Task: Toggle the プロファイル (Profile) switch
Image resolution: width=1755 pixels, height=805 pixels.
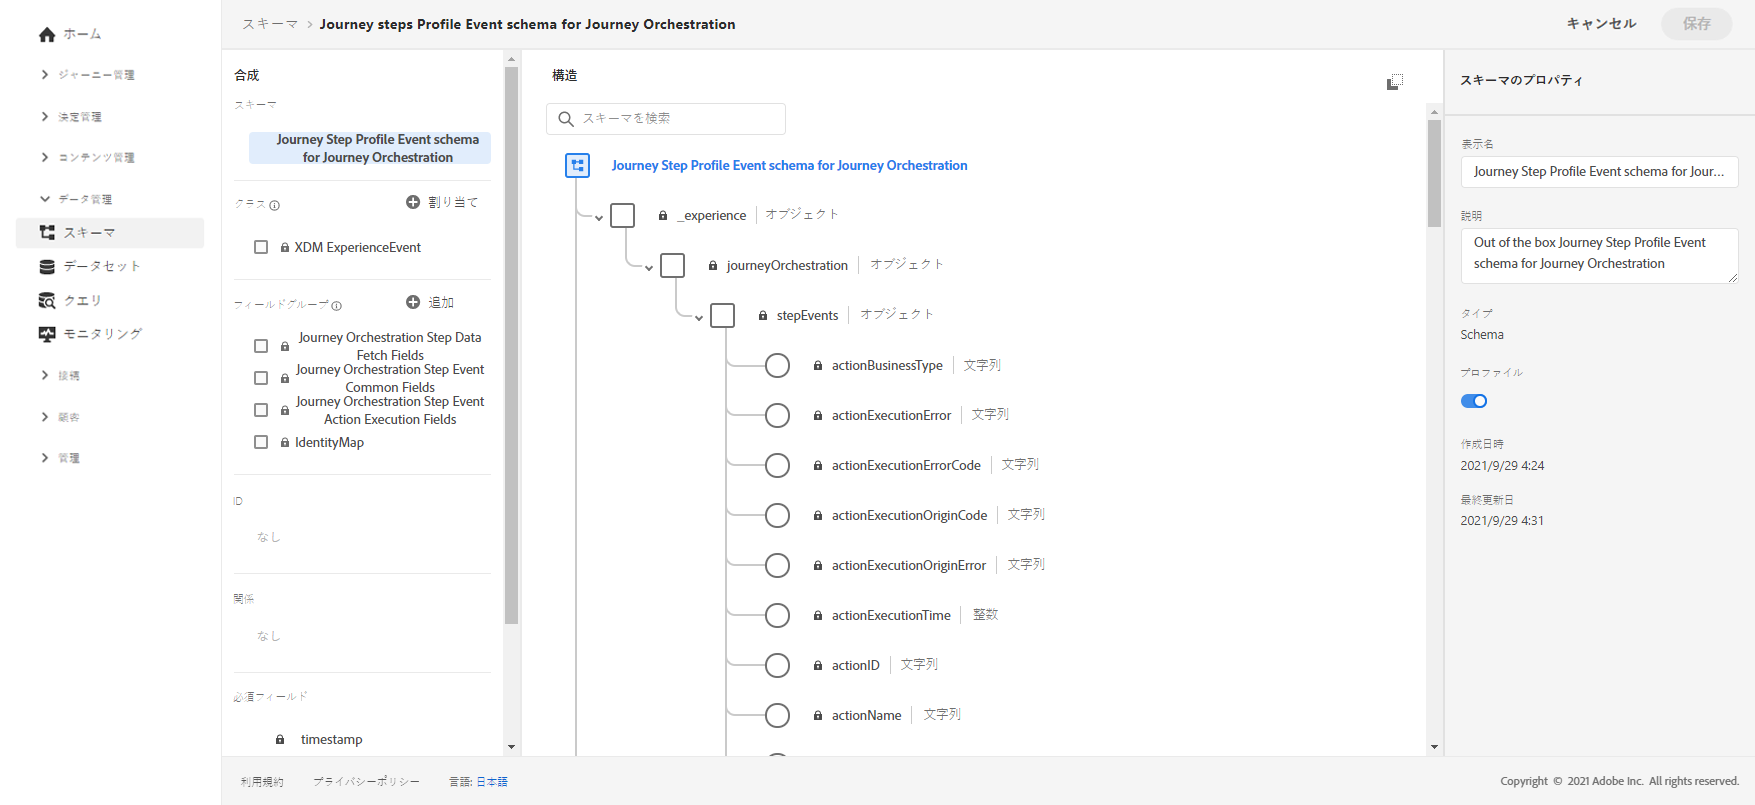Action: pyautogui.click(x=1474, y=401)
